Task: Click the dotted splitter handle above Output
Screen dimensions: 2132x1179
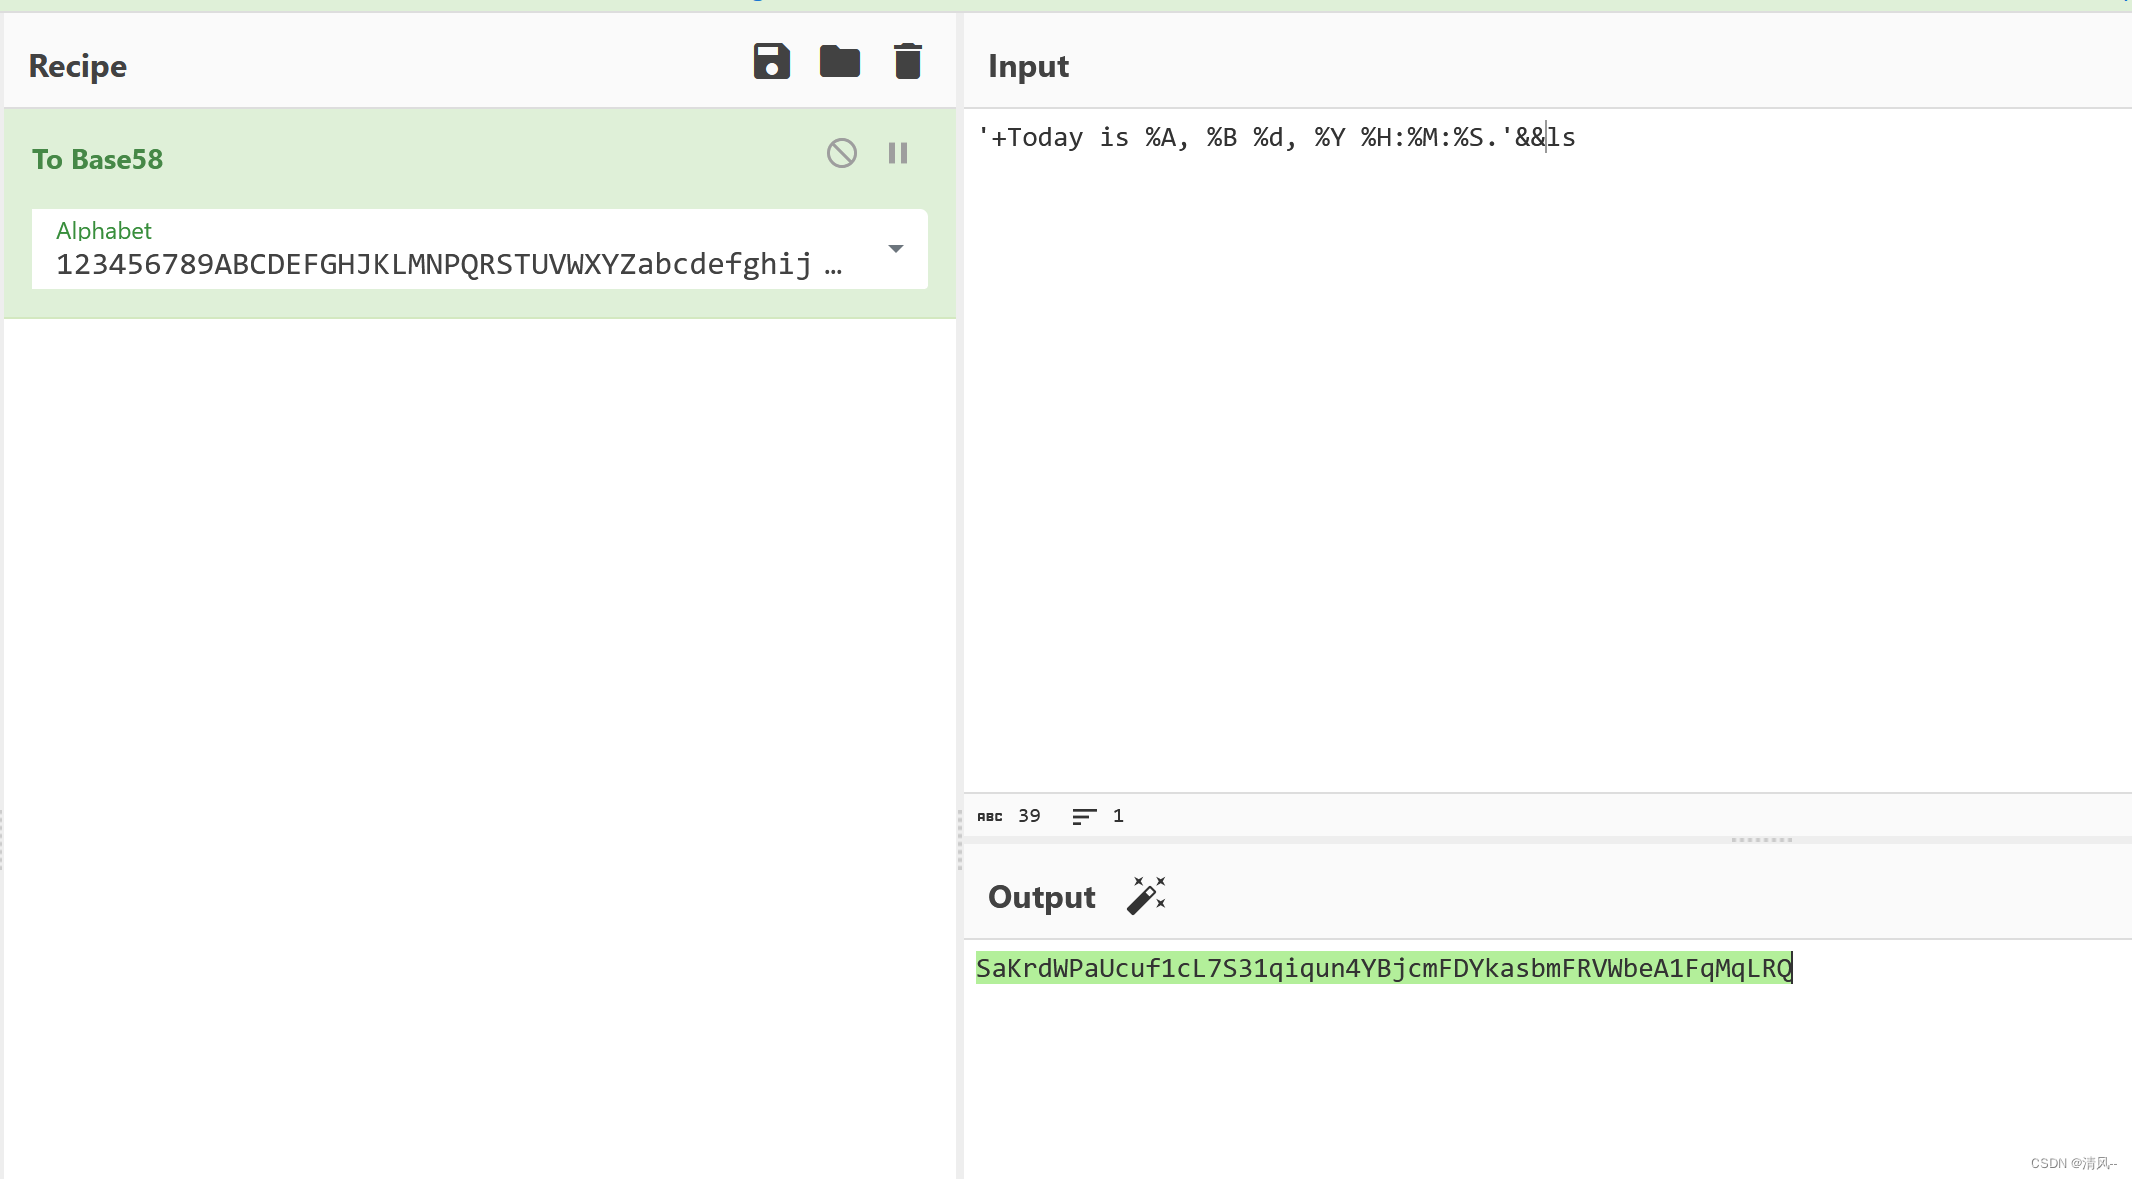Action: click(x=1761, y=840)
